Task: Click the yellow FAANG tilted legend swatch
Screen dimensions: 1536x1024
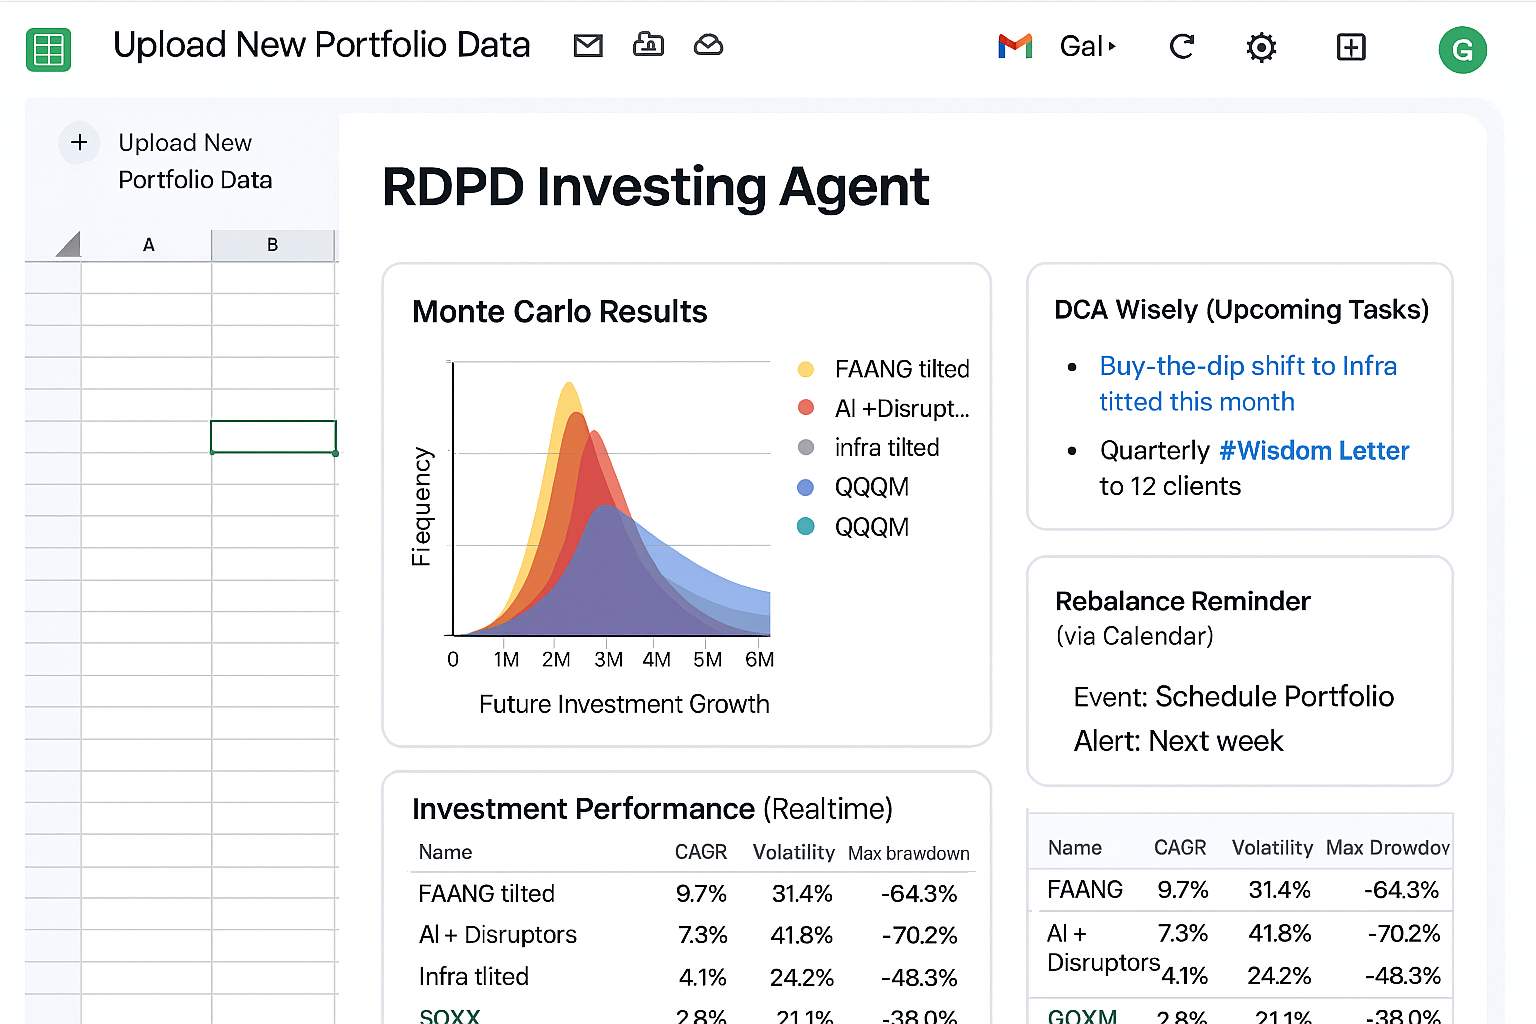Action: pyautogui.click(x=806, y=369)
